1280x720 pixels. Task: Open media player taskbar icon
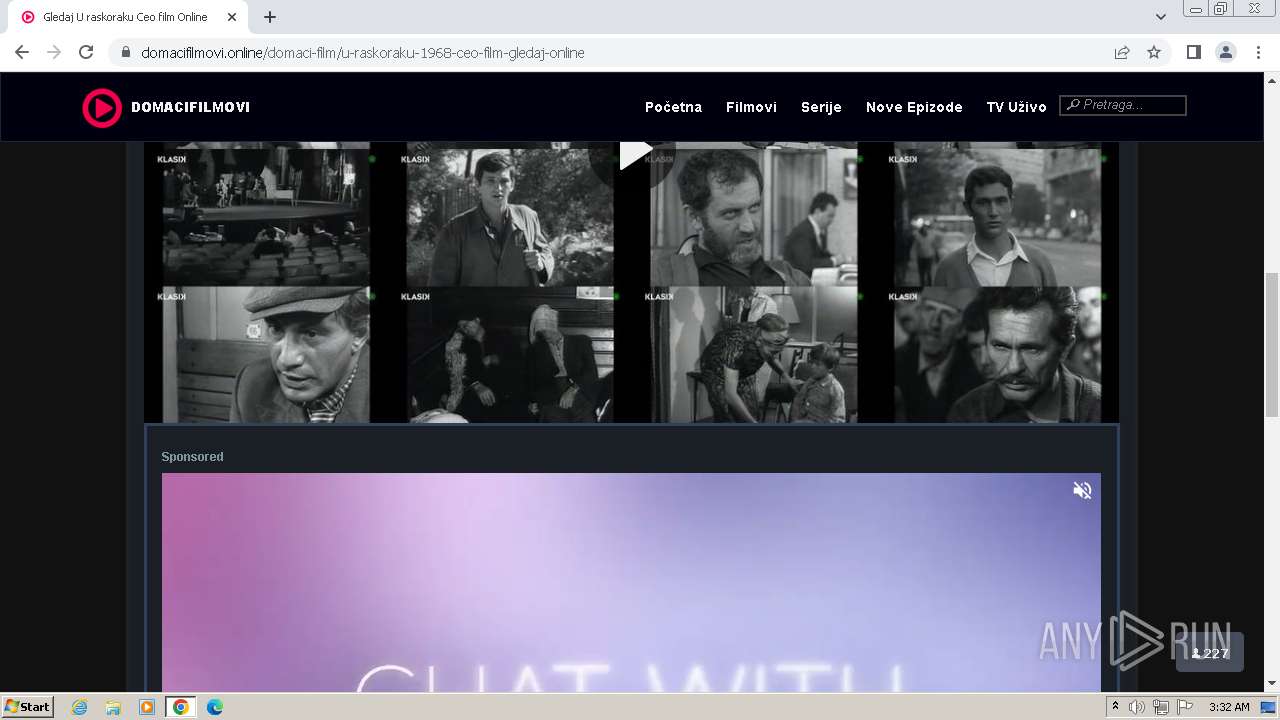(x=147, y=707)
